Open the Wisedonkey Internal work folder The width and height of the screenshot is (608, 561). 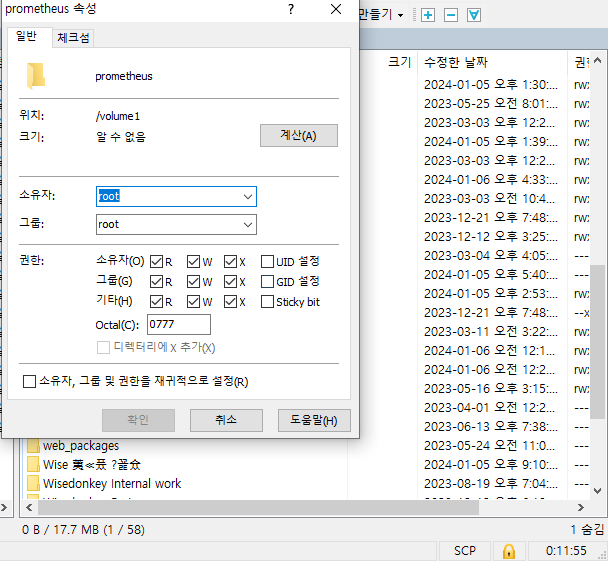[112, 483]
